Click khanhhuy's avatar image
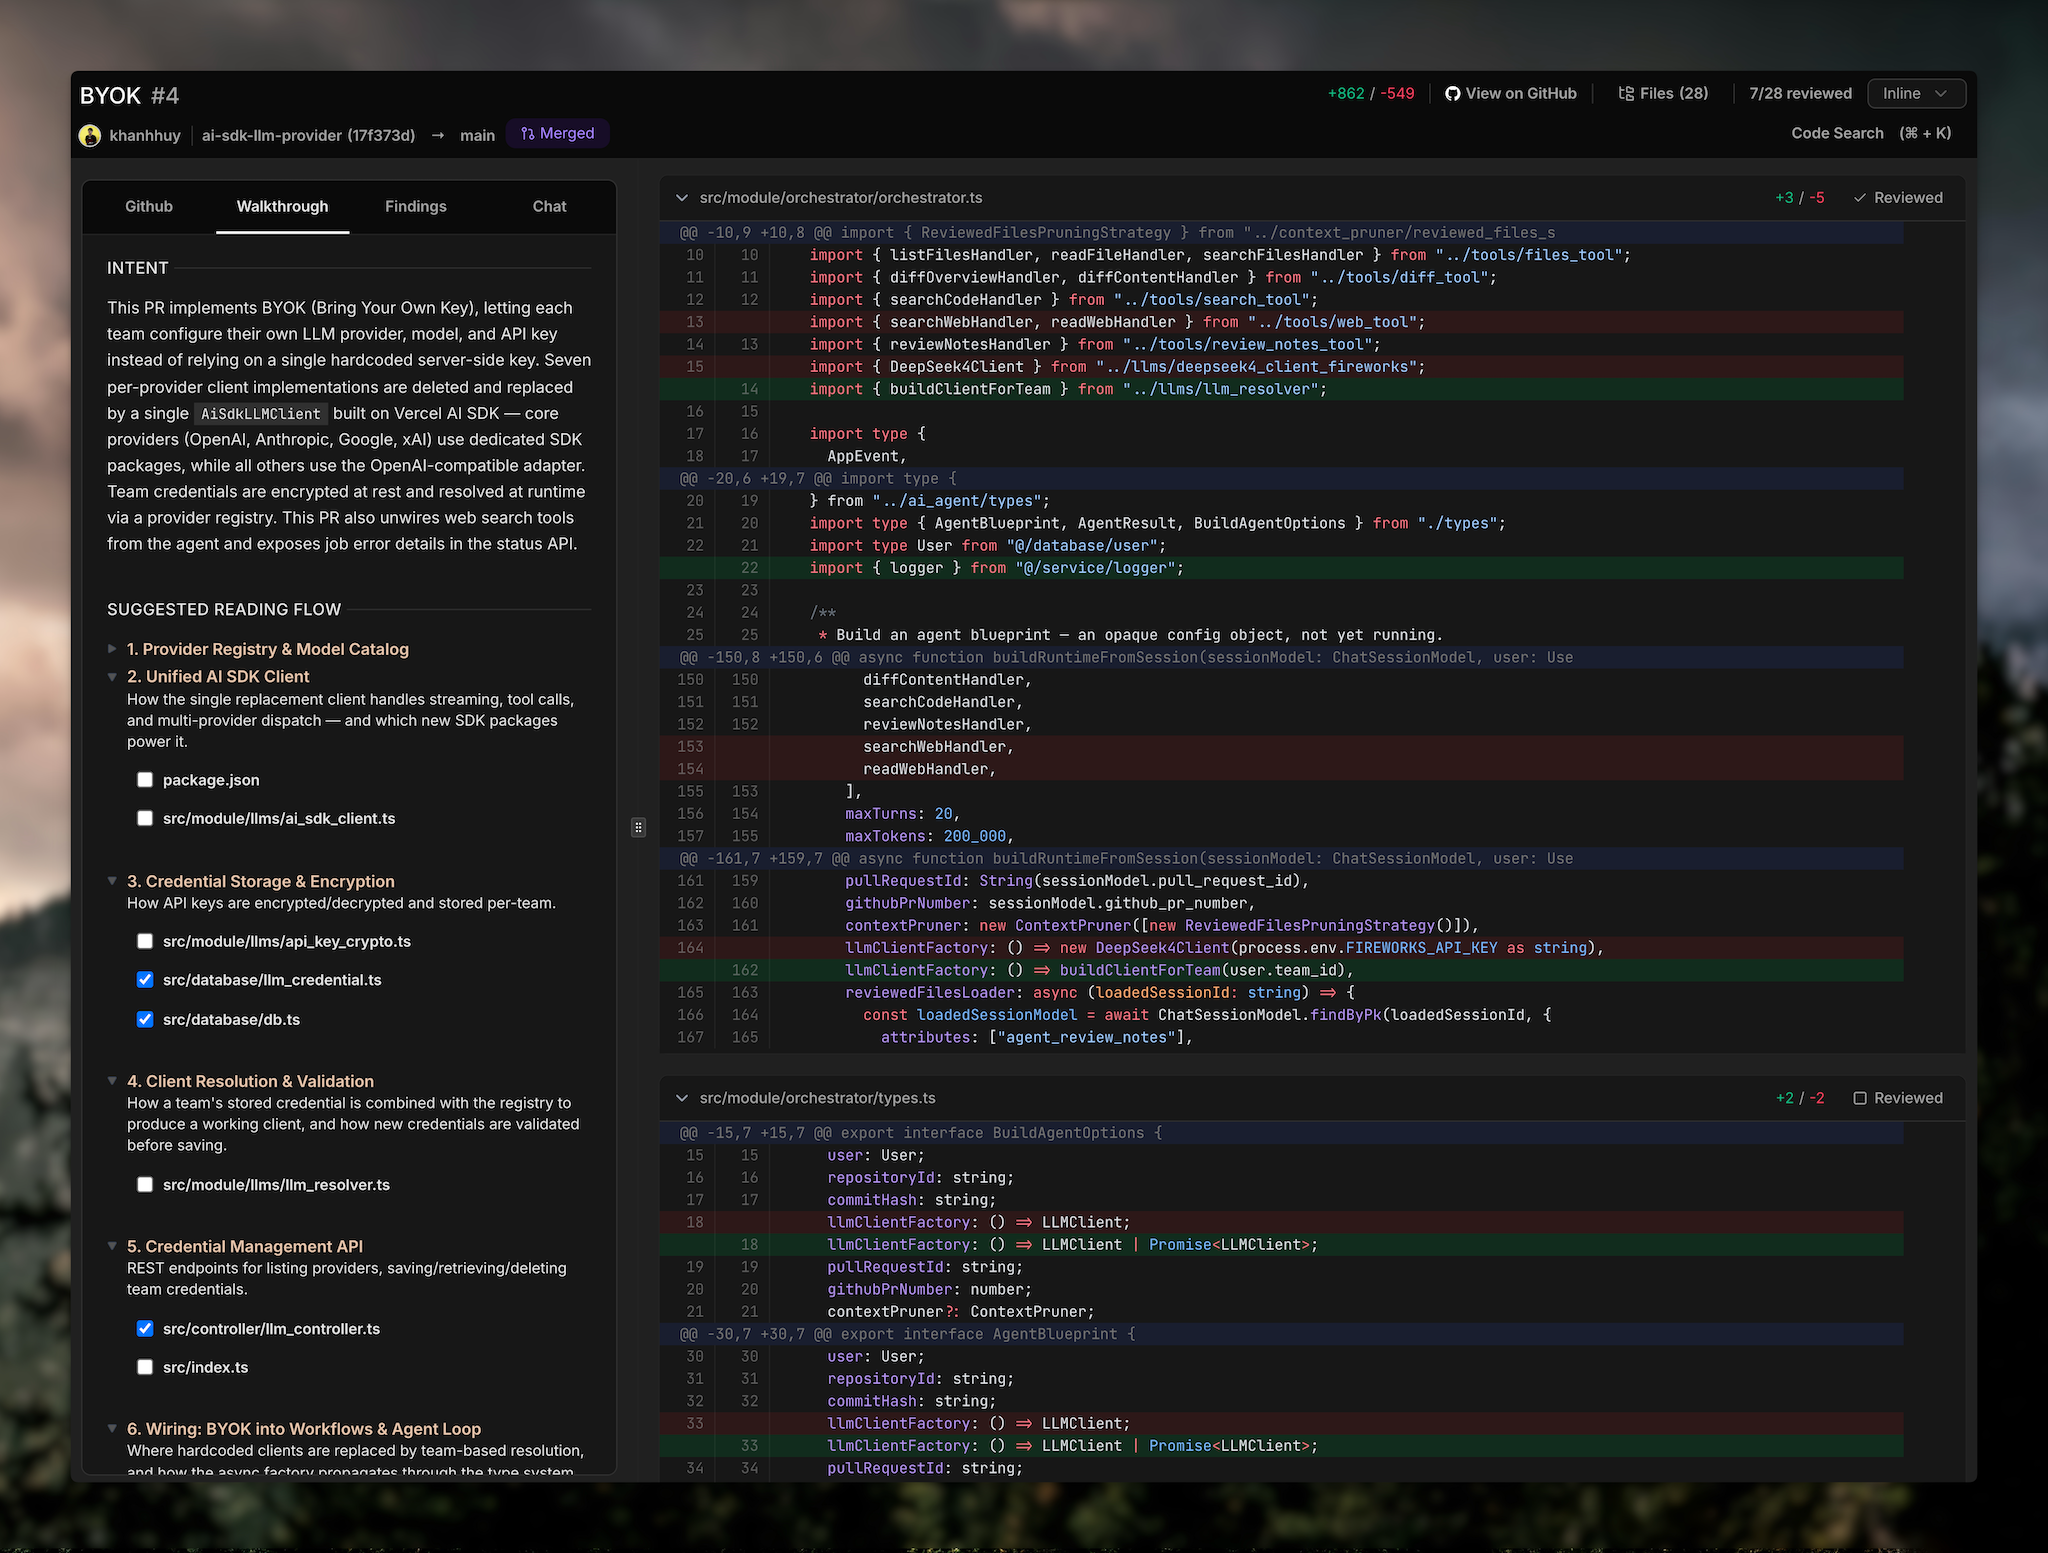Screen dimensions: 2048x1553 click(x=90, y=135)
